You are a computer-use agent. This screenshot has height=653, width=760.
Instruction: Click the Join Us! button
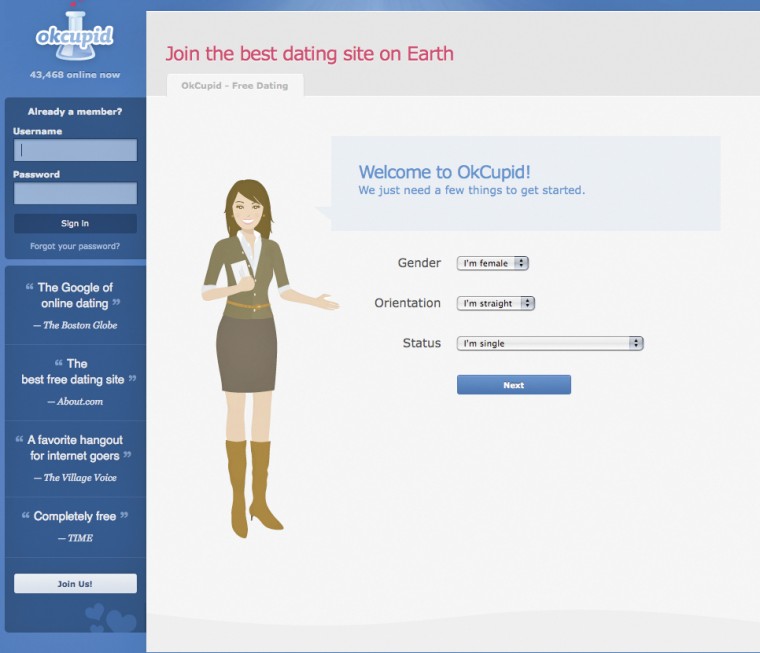click(75, 584)
